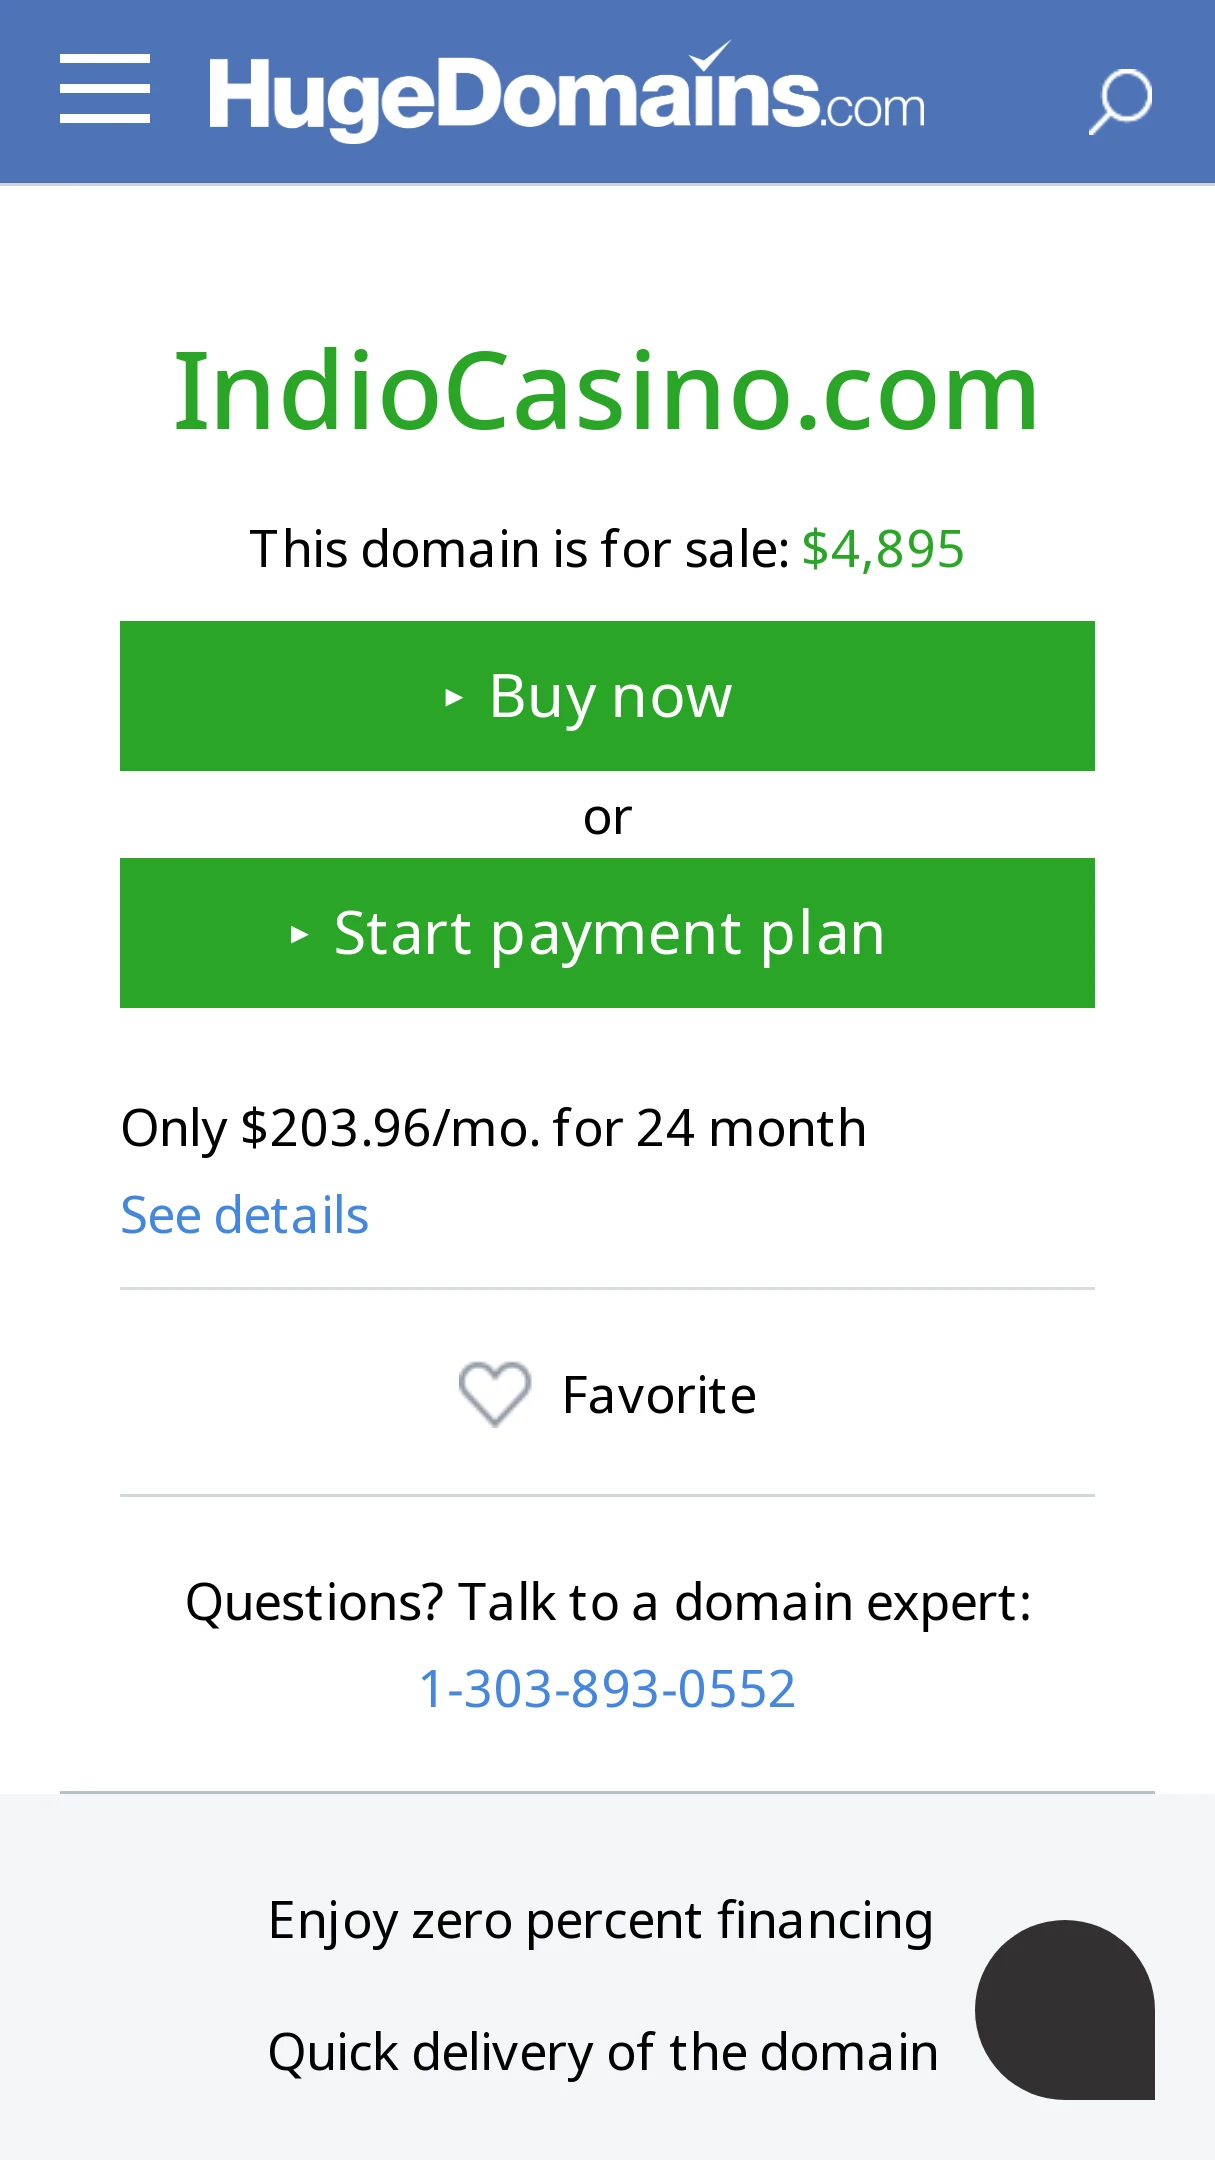
Task: Call the 1-303-893-0552 phone number link
Action: pyautogui.click(x=607, y=1689)
